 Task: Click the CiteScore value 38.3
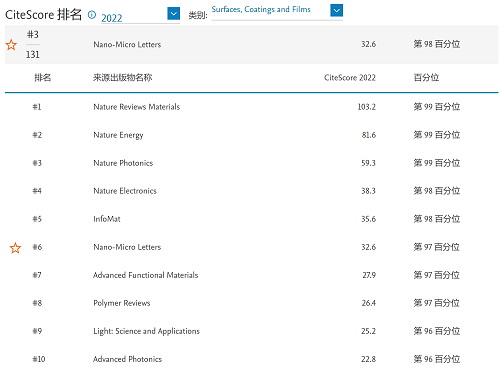(368, 191)
